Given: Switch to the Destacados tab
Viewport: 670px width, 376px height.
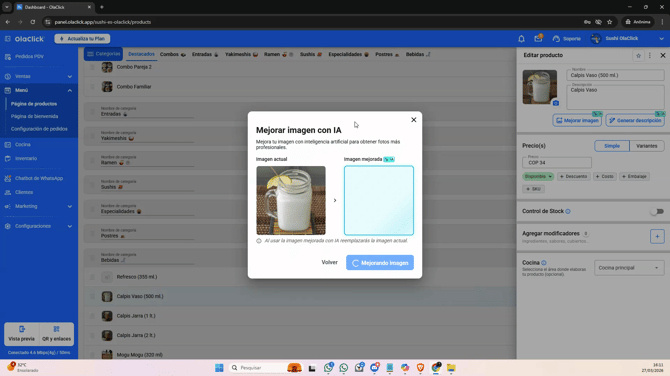Looking at the screenshot, I should coord(141,54).
